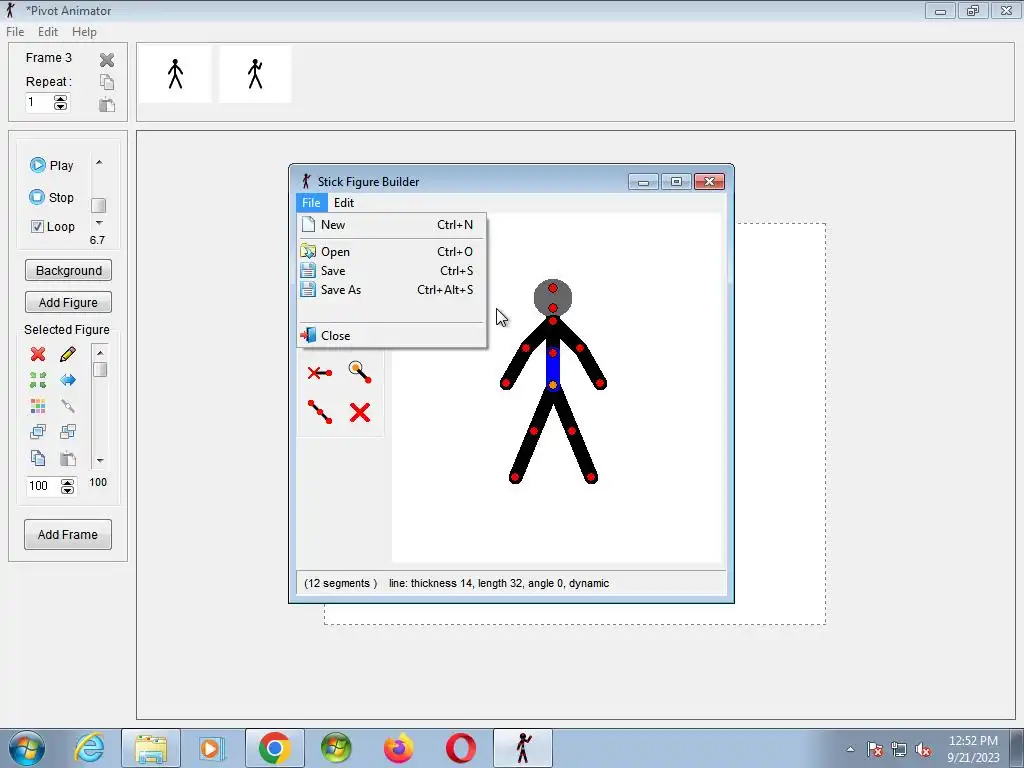Open the Background chooser
This screenshot has width=1024, height=768.
coord(69,270)
